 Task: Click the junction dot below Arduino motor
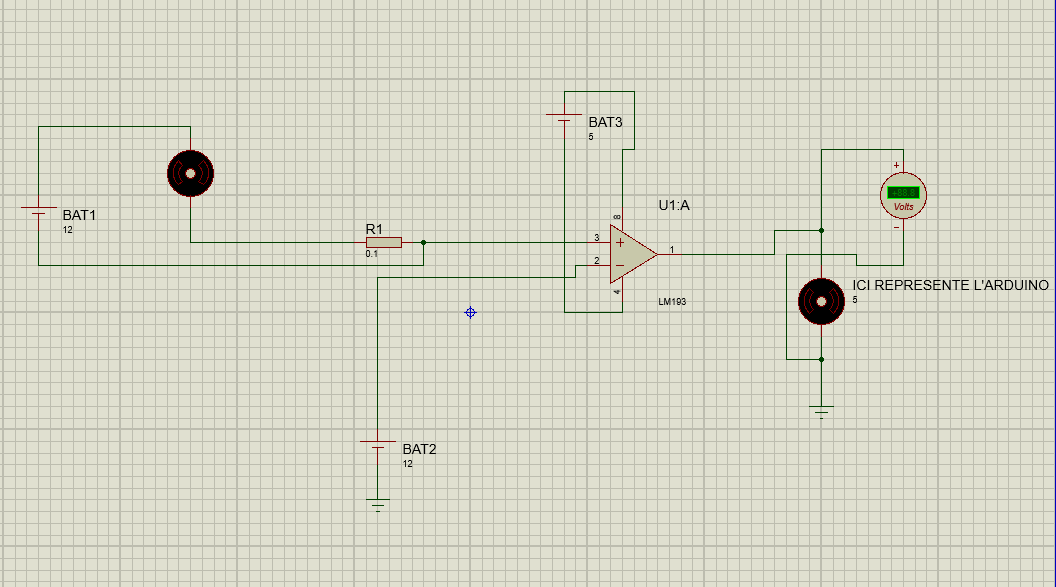(x=821, y=359)
